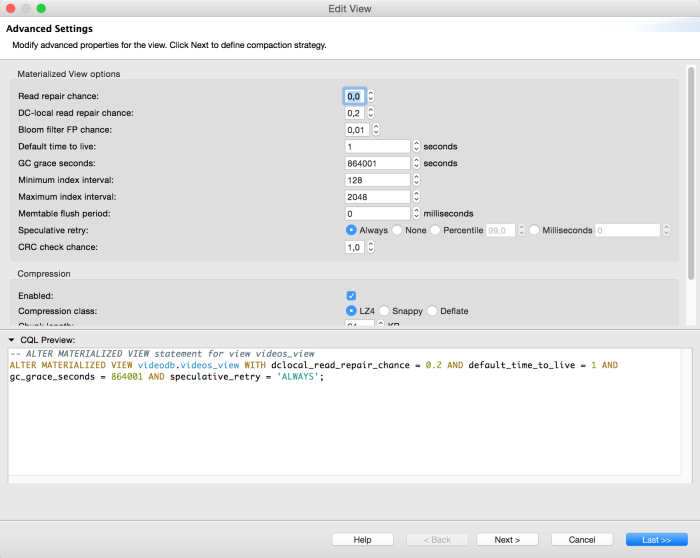The image size is (700, 558).
Task: Collapse the CQL Preview section
Action: 12,340
